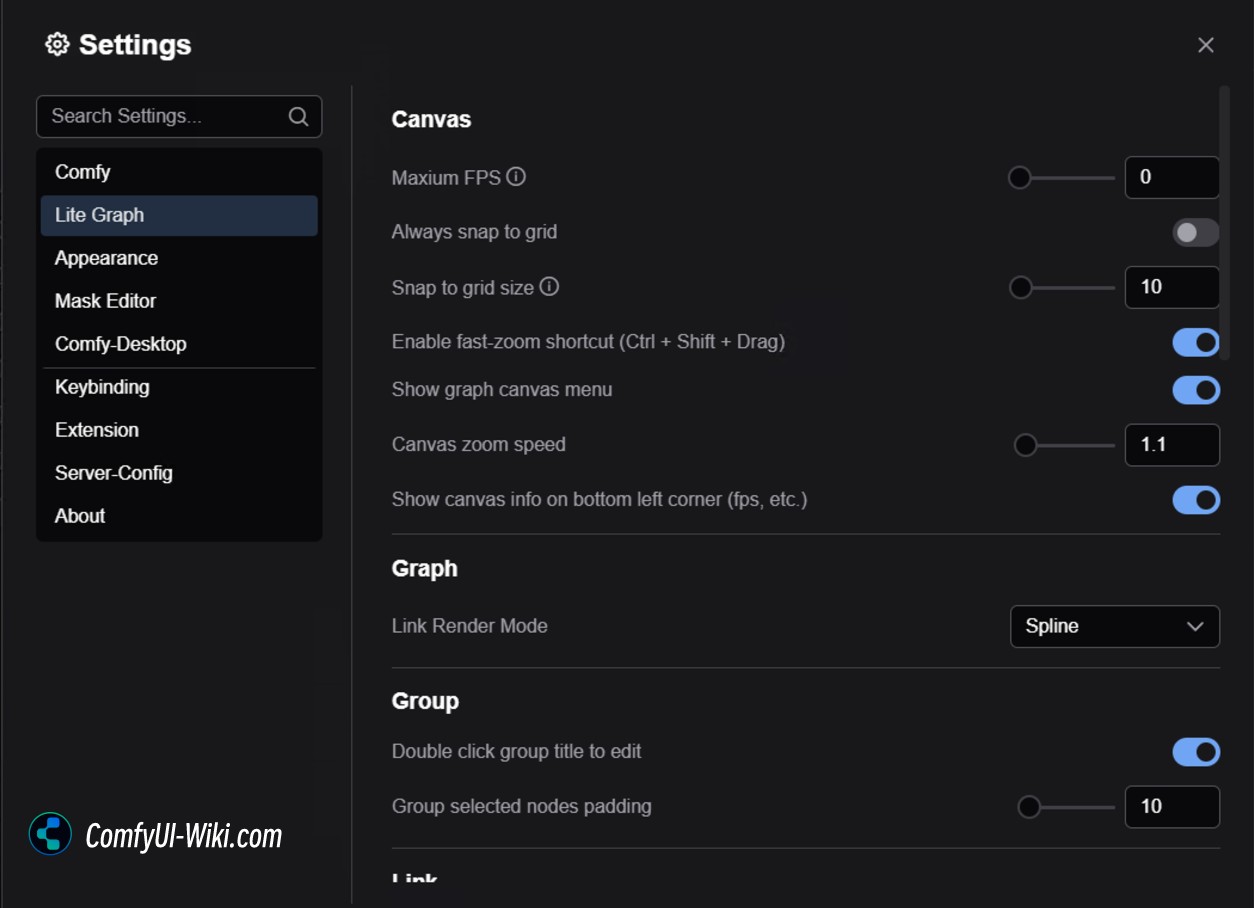Screen dimensions: 1254x908
Task: Click the Snap to grid size value field
Action: (x=1172, y=288)
